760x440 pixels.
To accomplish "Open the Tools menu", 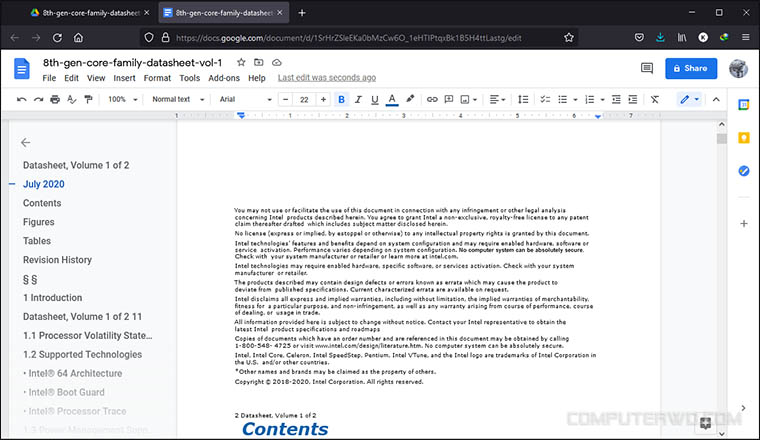I will coord(190,78).
